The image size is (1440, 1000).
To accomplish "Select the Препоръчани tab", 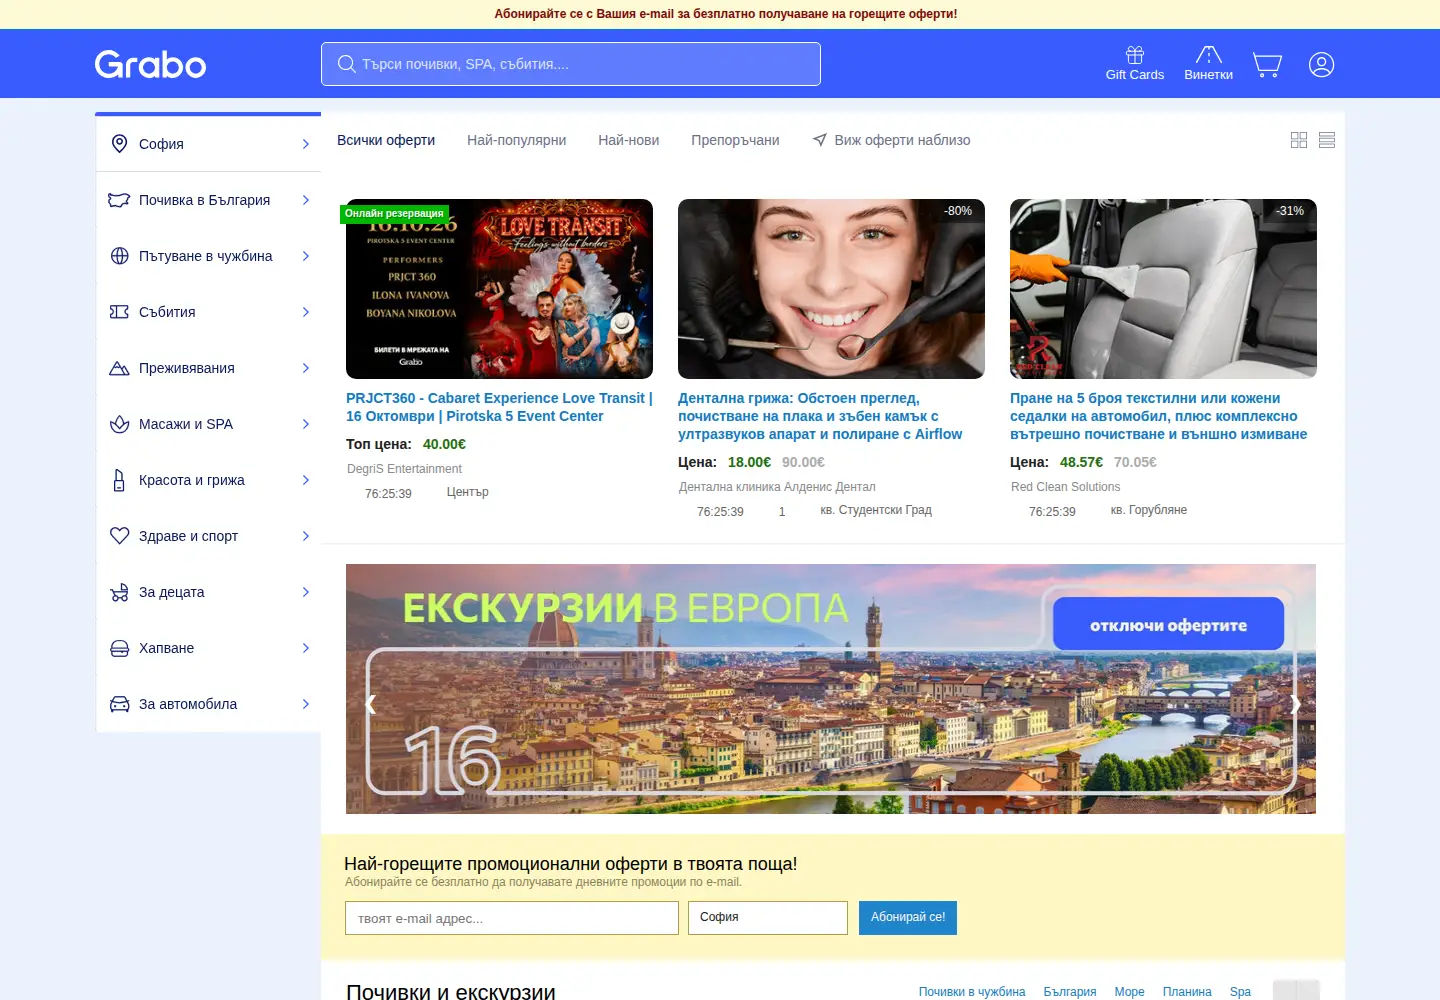I will click(735, 140).
